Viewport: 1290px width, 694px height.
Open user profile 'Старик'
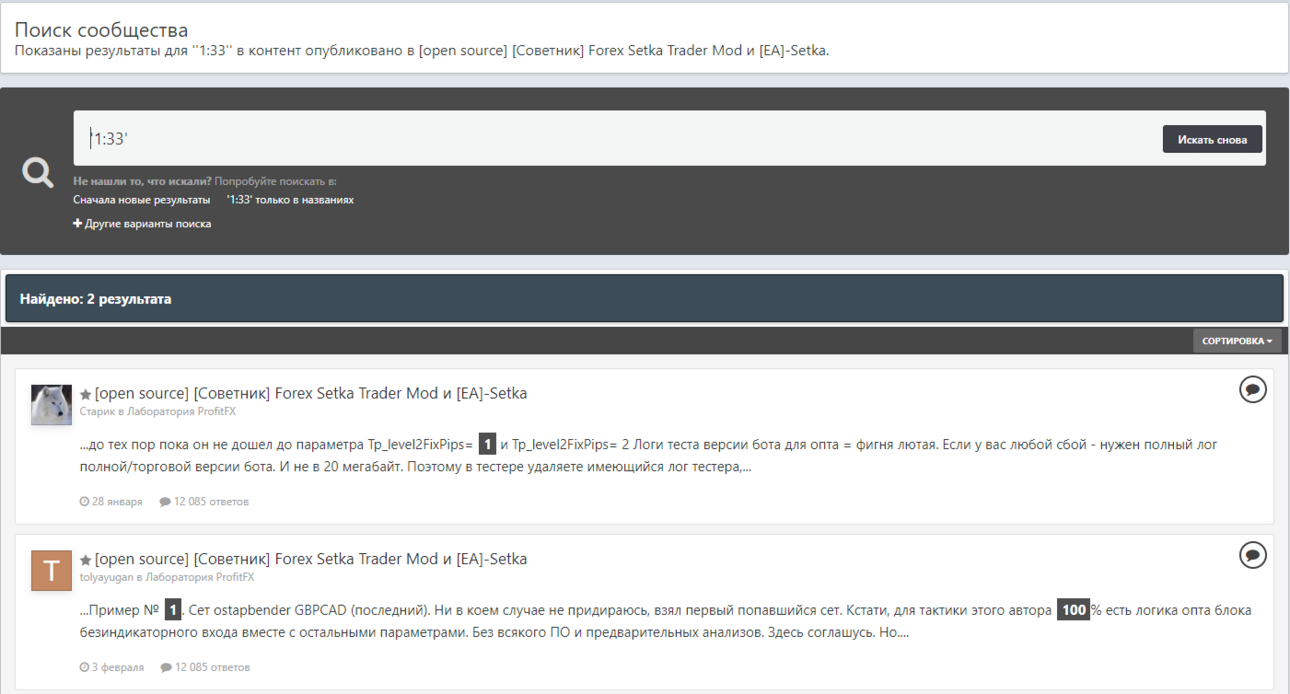pos(97,411)
